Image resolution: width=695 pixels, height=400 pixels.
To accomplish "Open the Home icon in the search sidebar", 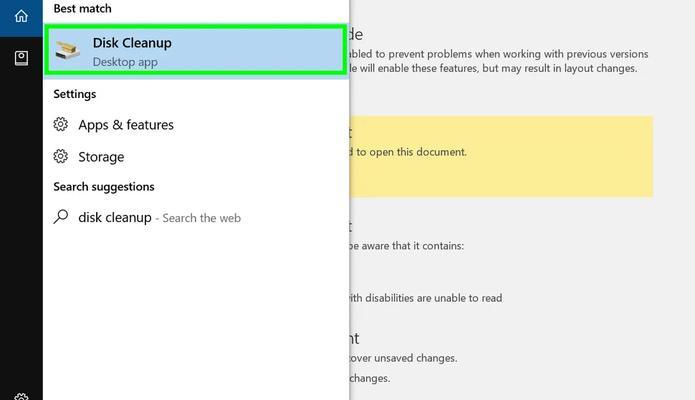I will tap(21, 16).
